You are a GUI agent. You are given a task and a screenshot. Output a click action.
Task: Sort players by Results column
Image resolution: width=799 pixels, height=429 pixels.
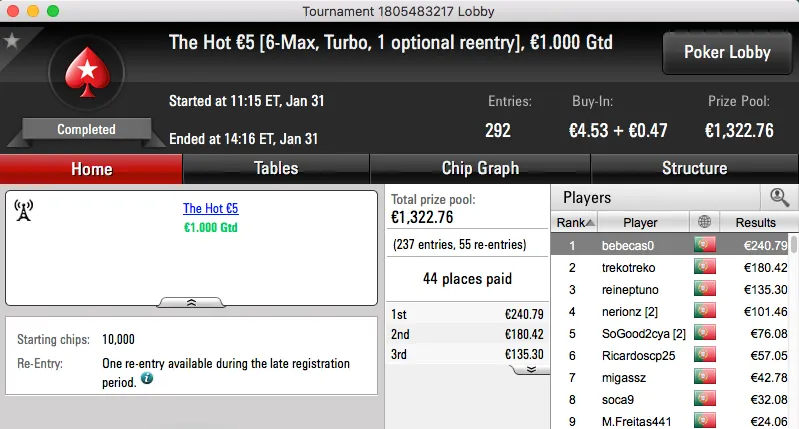point(755,222)
